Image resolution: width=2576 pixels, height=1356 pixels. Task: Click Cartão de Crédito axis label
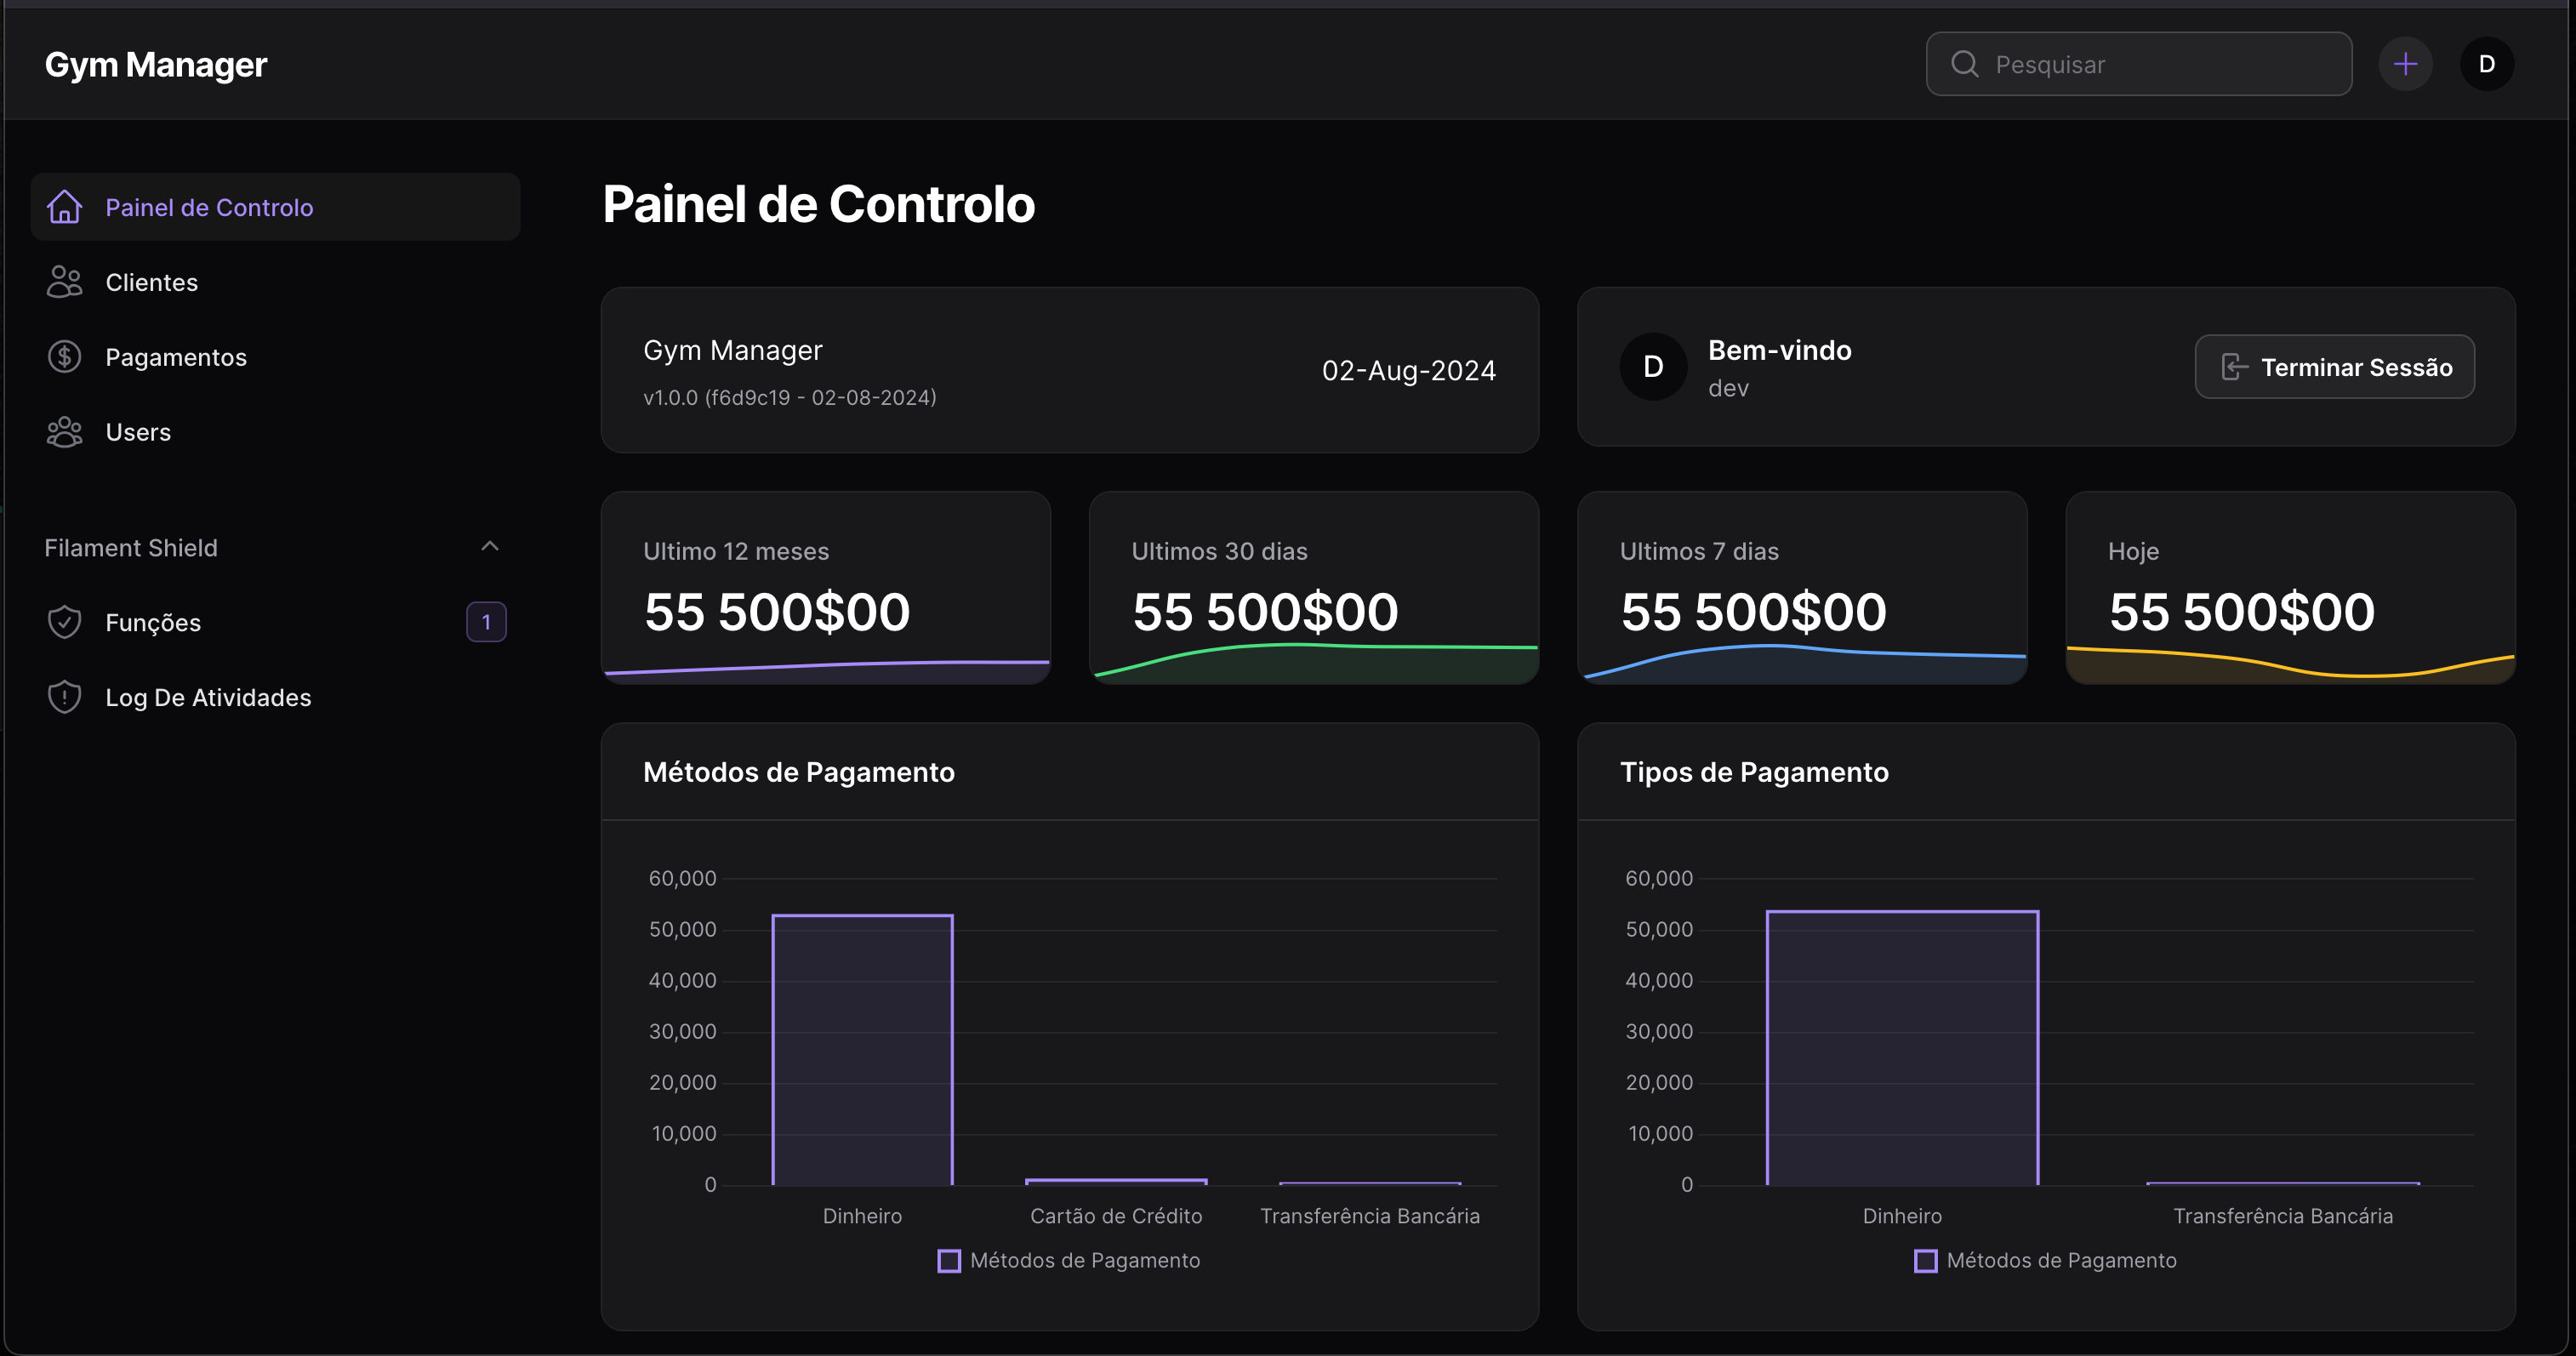coord(1116,1216)
